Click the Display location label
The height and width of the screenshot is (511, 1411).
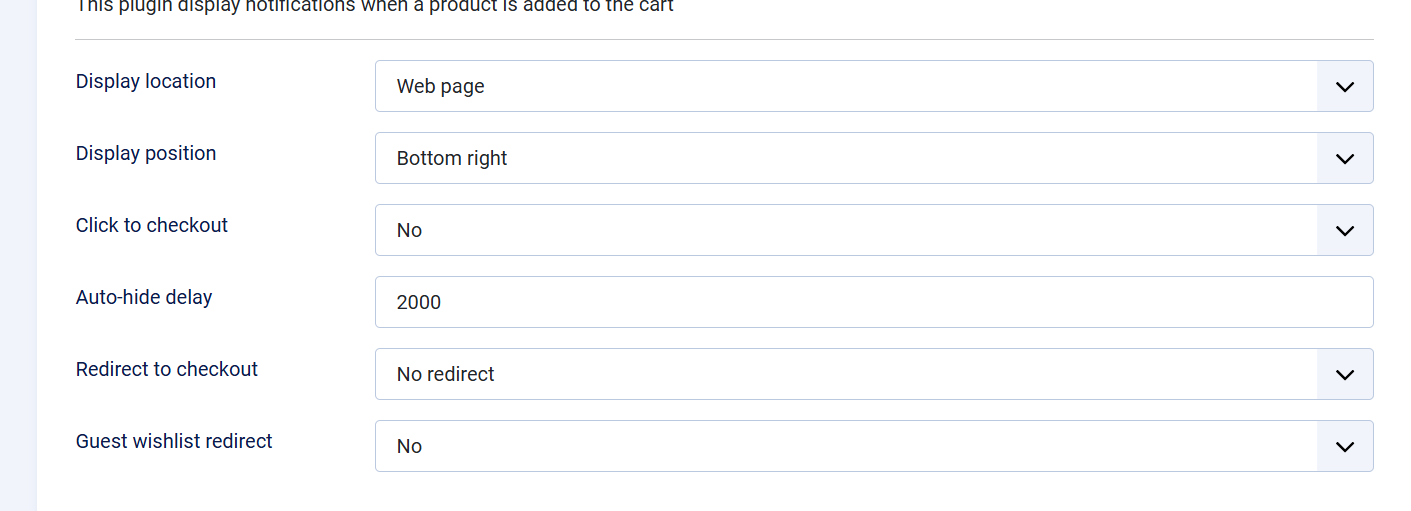(x=146, y=82)
